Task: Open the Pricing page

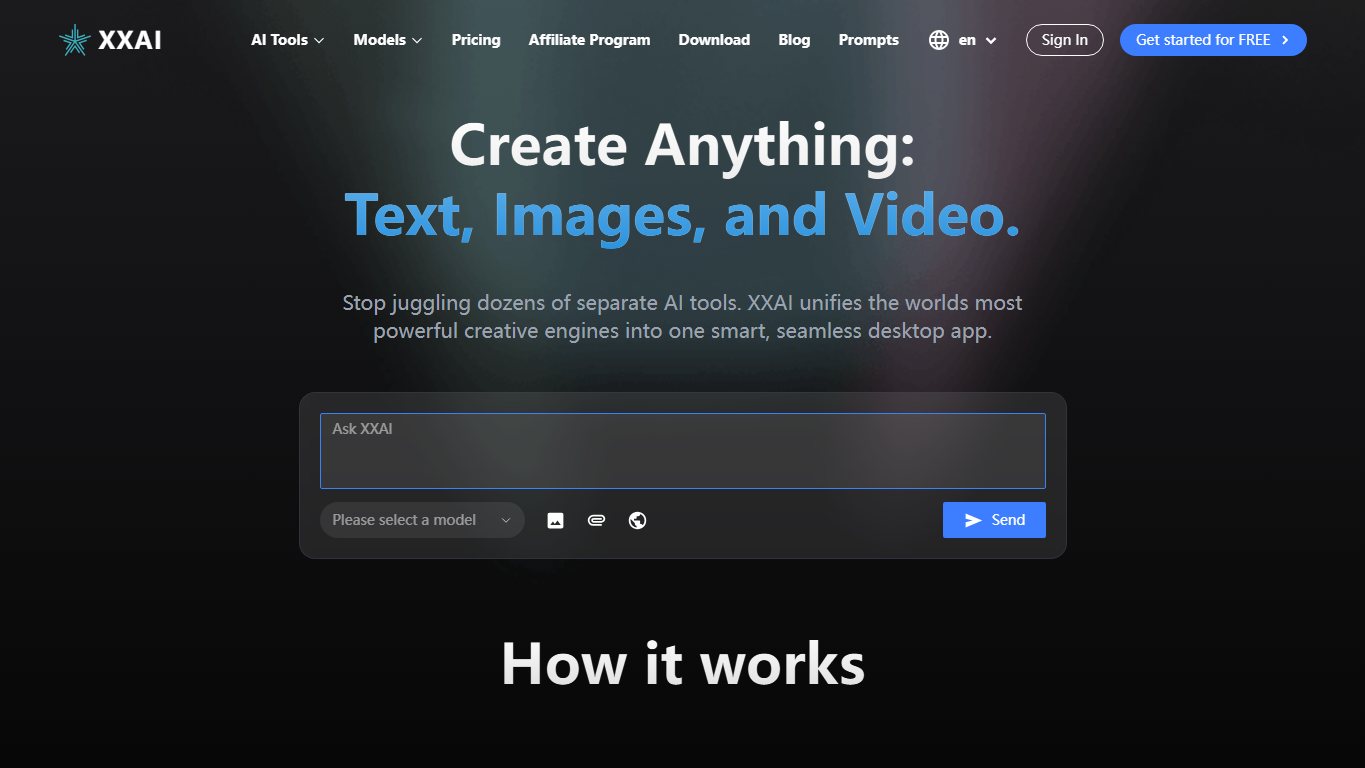Action: tap(476, 40)
